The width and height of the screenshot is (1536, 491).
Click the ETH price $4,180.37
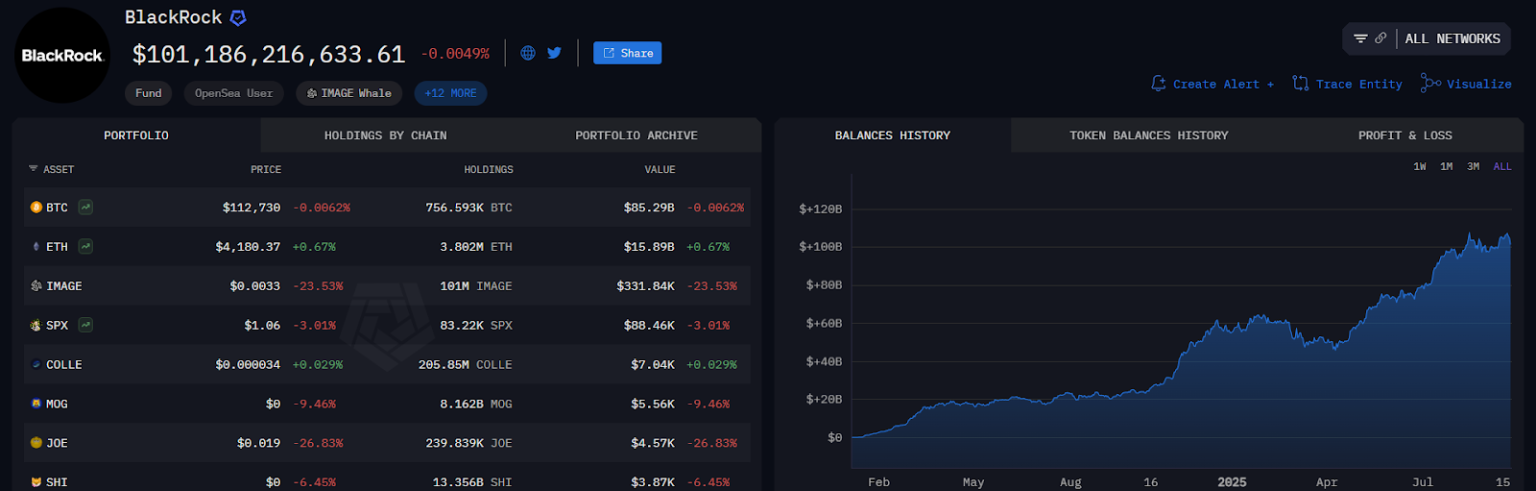(x=247, y=246)
